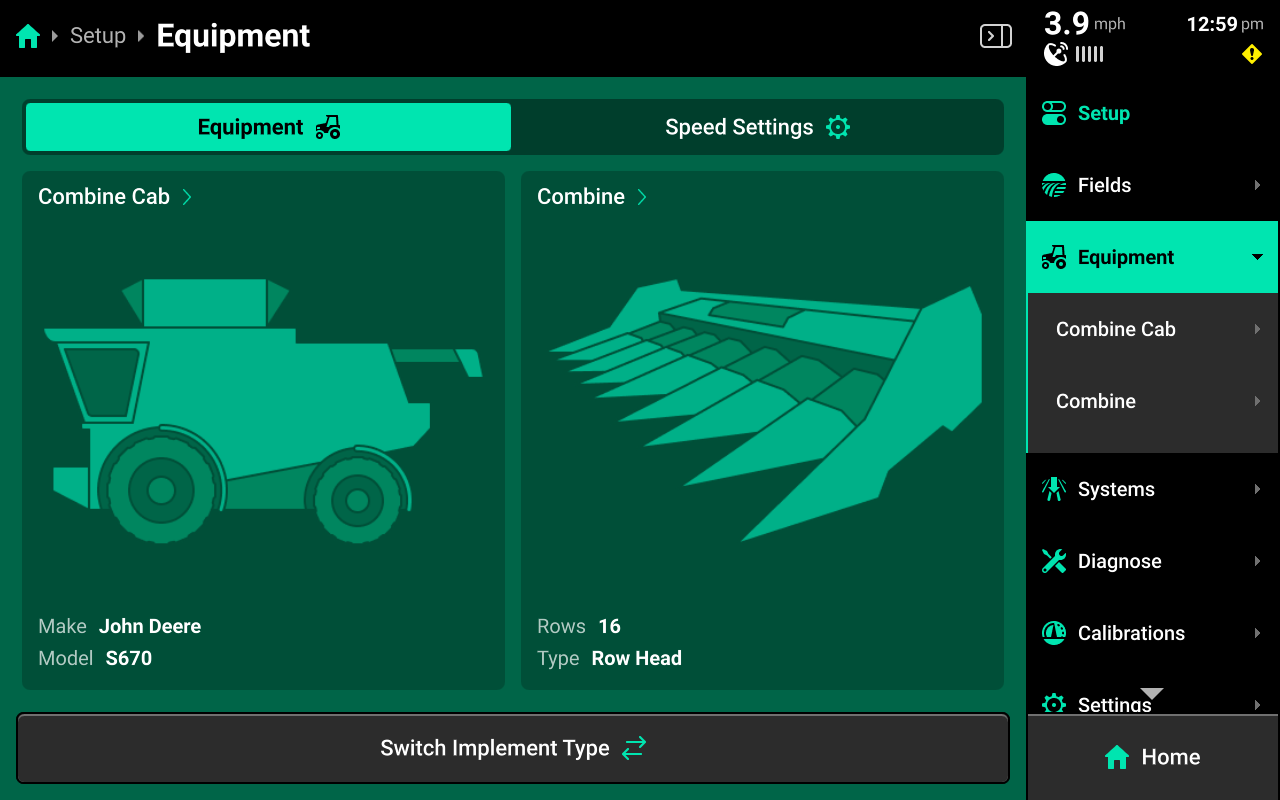Click the green home icon in breadcrumb

(x=28, y=37)
